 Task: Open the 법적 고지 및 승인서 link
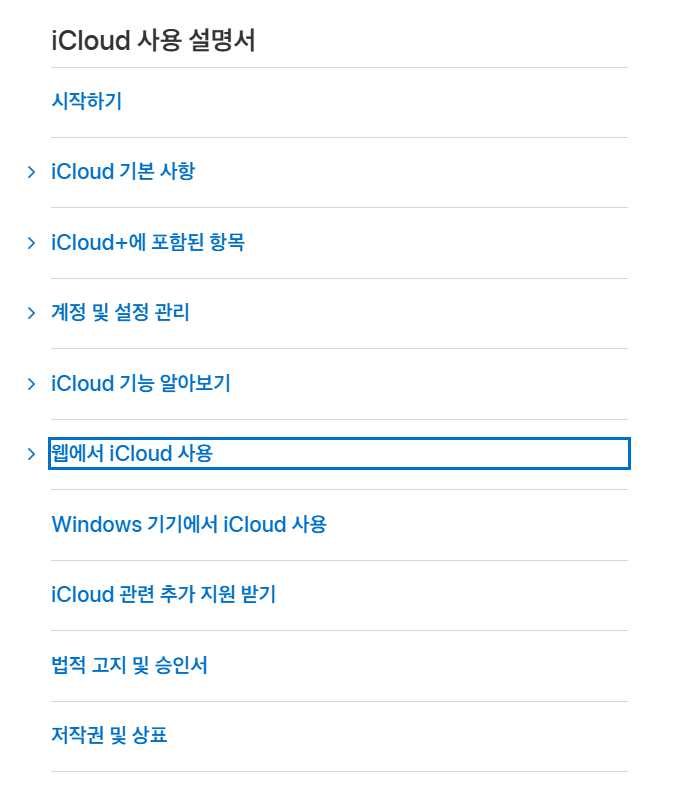[x=129, y=665]
